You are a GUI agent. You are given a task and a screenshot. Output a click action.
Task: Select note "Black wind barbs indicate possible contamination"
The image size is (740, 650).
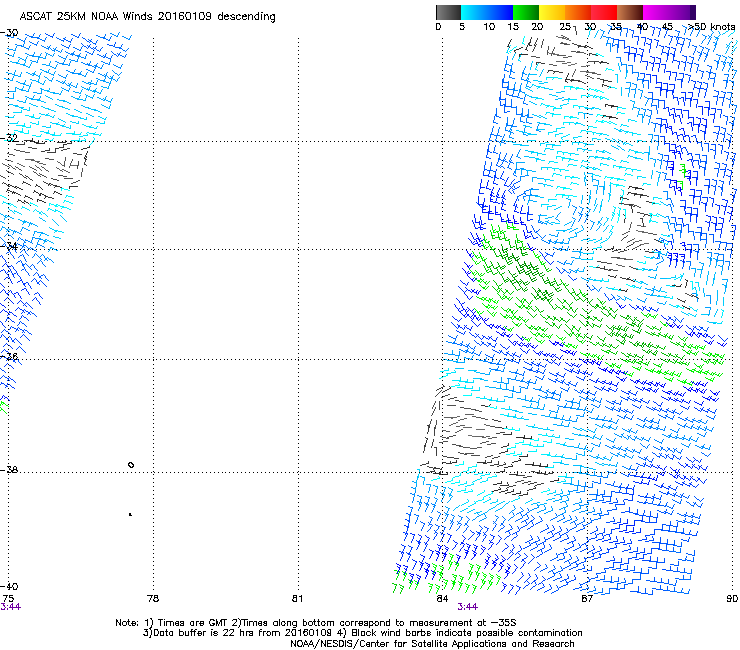coord(467,633)
